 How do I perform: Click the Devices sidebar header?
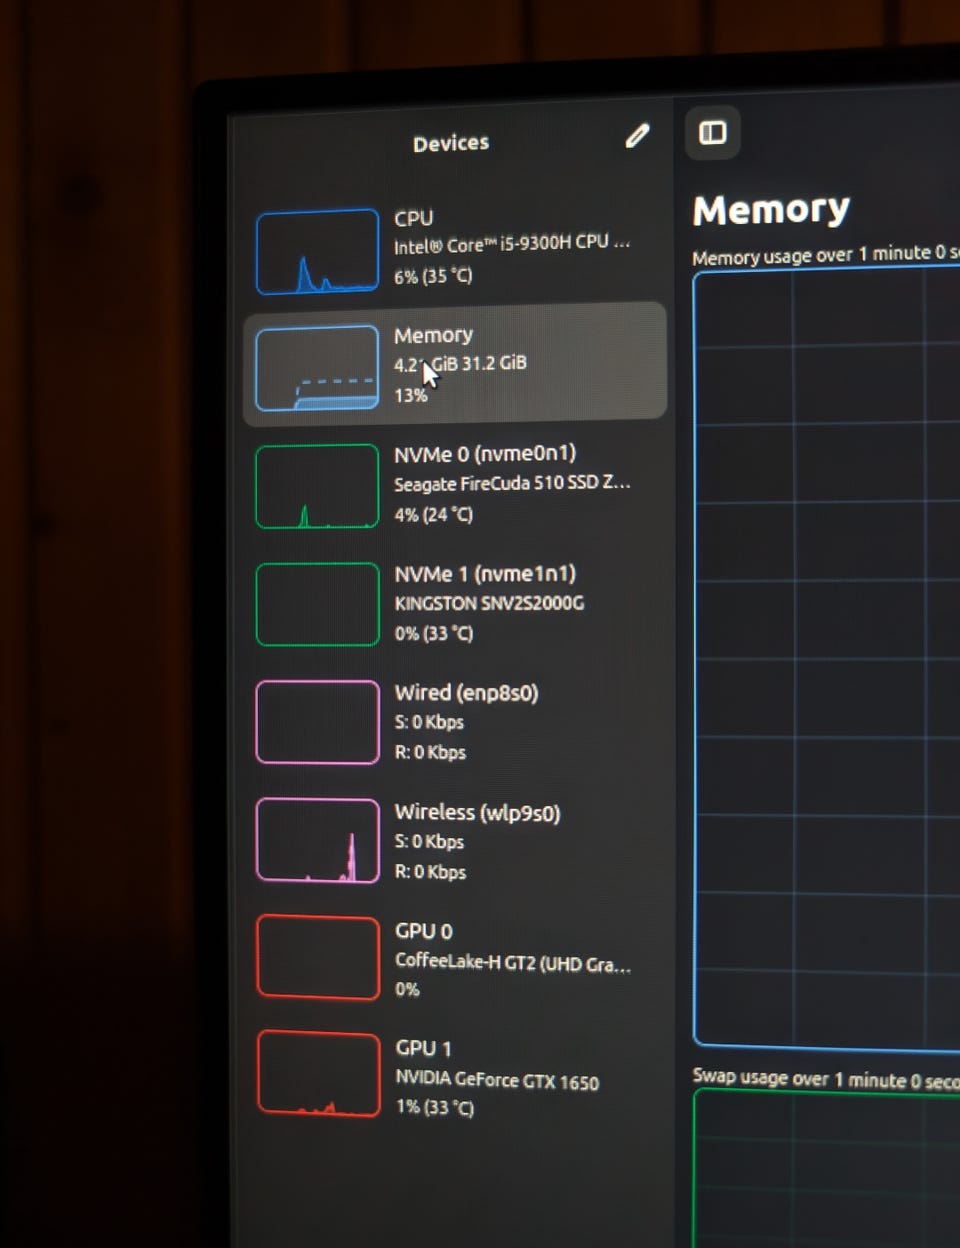tap(451, 143)
